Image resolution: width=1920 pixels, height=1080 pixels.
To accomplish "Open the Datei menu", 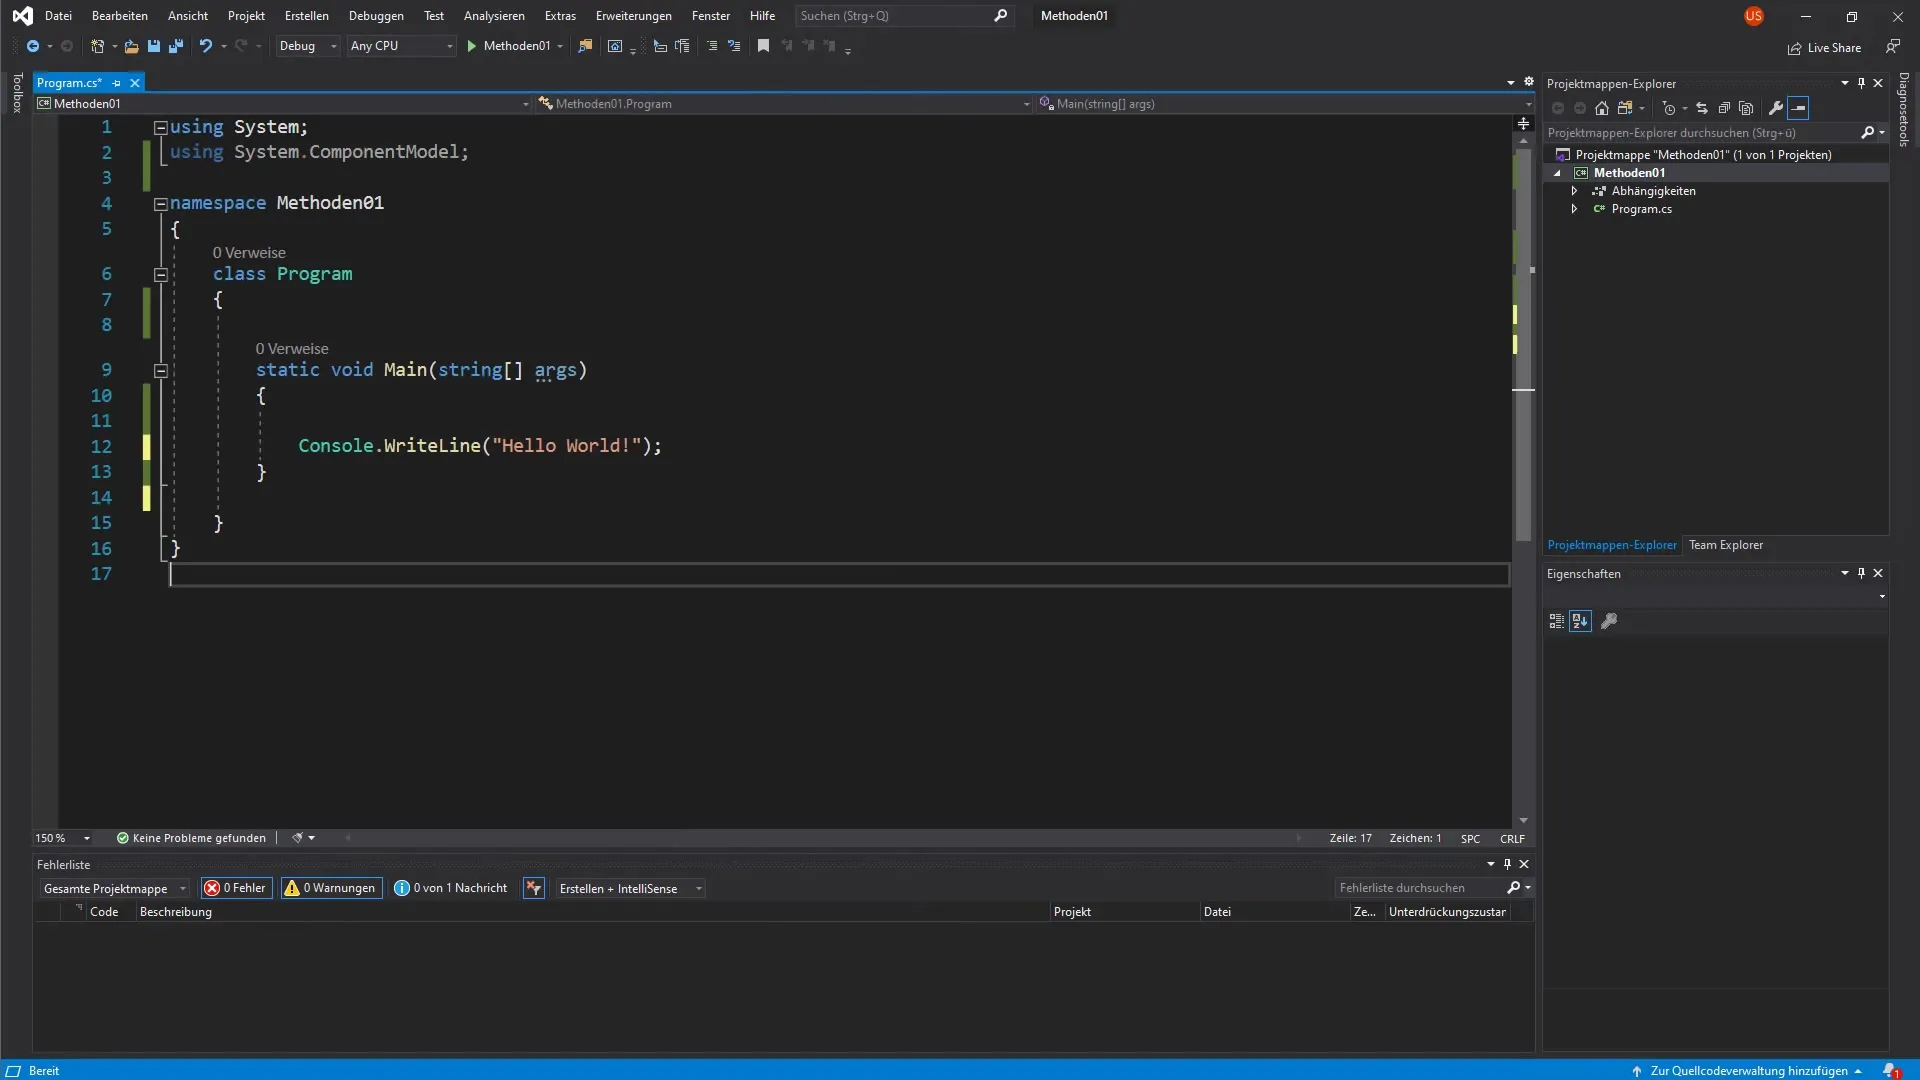I will (58, 16).
